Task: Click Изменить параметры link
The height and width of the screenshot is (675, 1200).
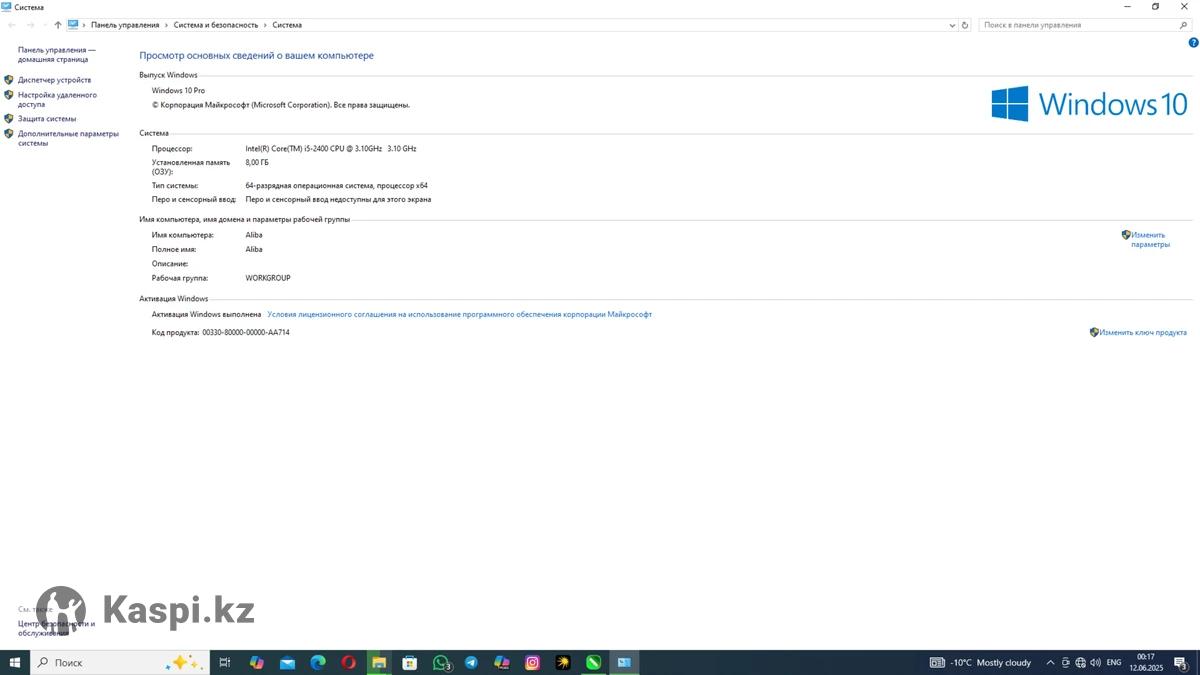Action: coord(1150,240)
